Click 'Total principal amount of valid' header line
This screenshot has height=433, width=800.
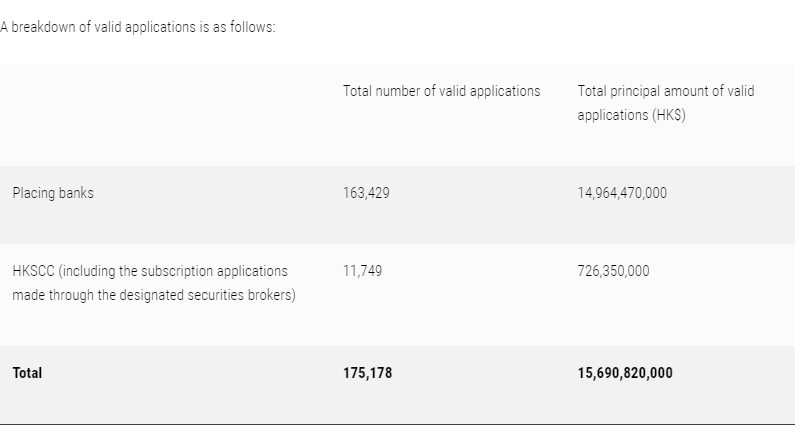[x=666, y=91]
